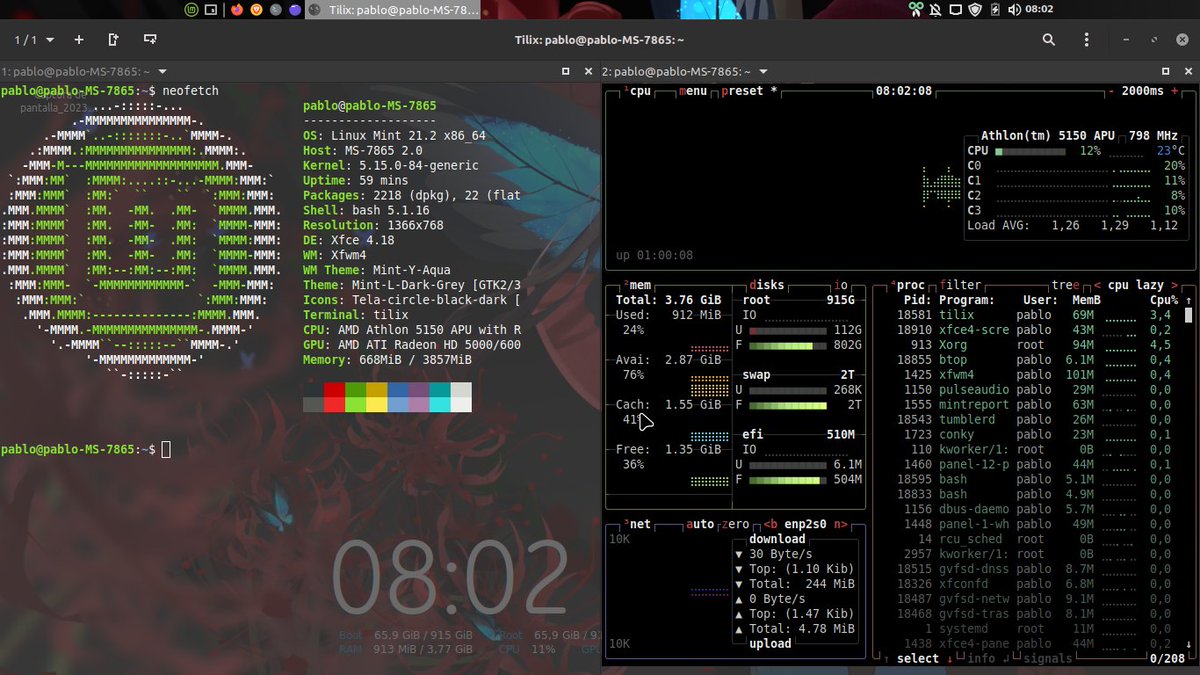Click plus to increase btop 2000ms interval
1200x675 pixels.
tap(1174, 91)
